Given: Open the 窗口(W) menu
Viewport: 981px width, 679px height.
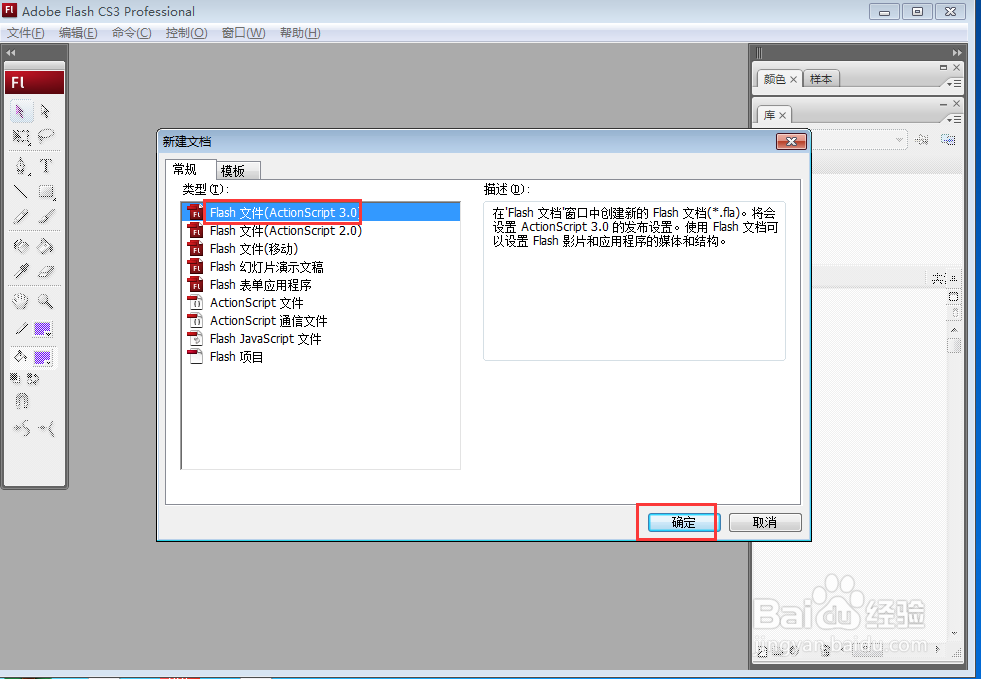Looking at the screenshot, I should [x=243, y=33].
